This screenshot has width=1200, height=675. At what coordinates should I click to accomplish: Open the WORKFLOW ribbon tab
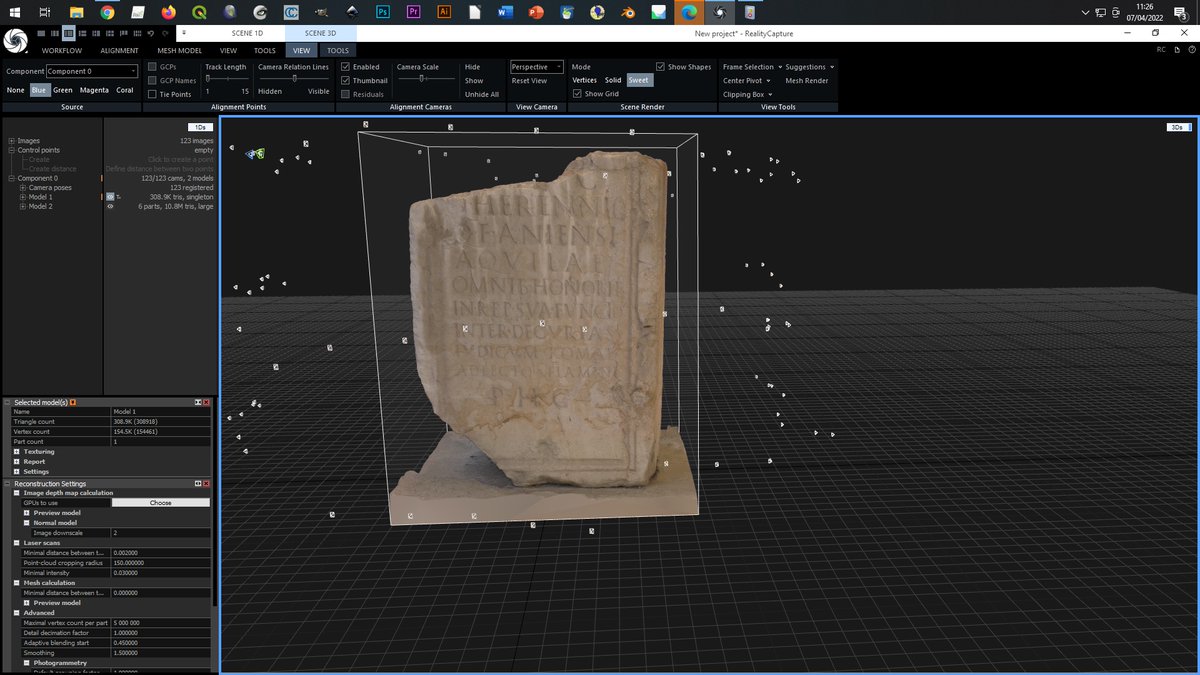62,50
